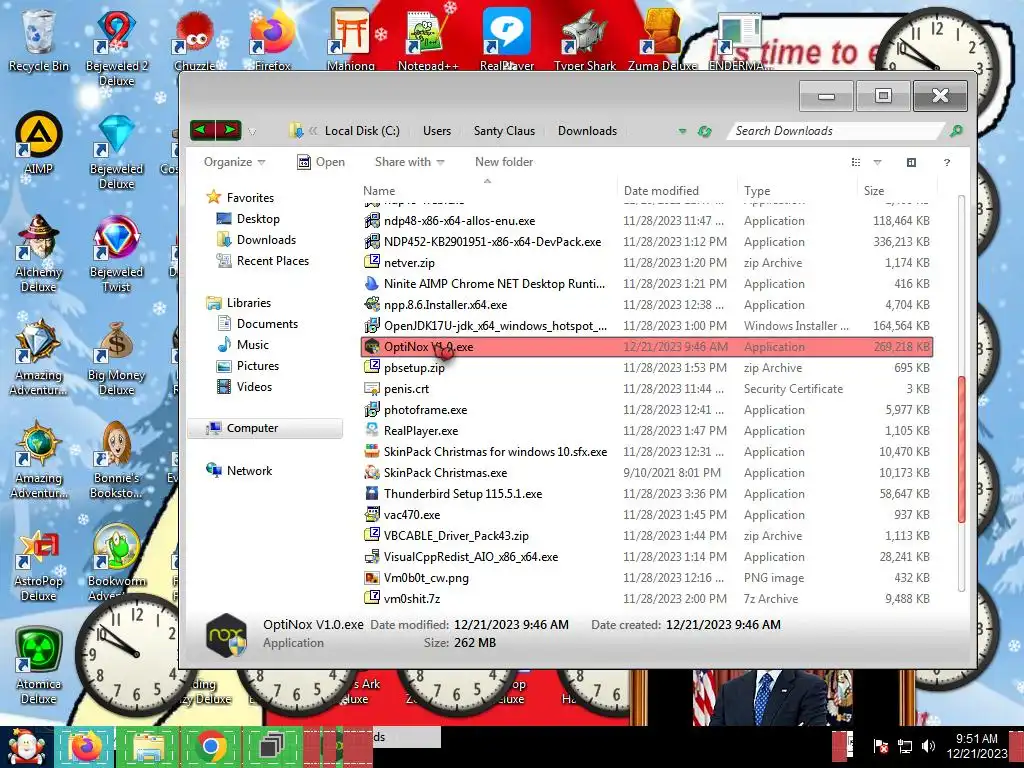Viewport: 1024px width, 768px height.
Task: Open Firefox from the taskbar
Action: (86, 747)
